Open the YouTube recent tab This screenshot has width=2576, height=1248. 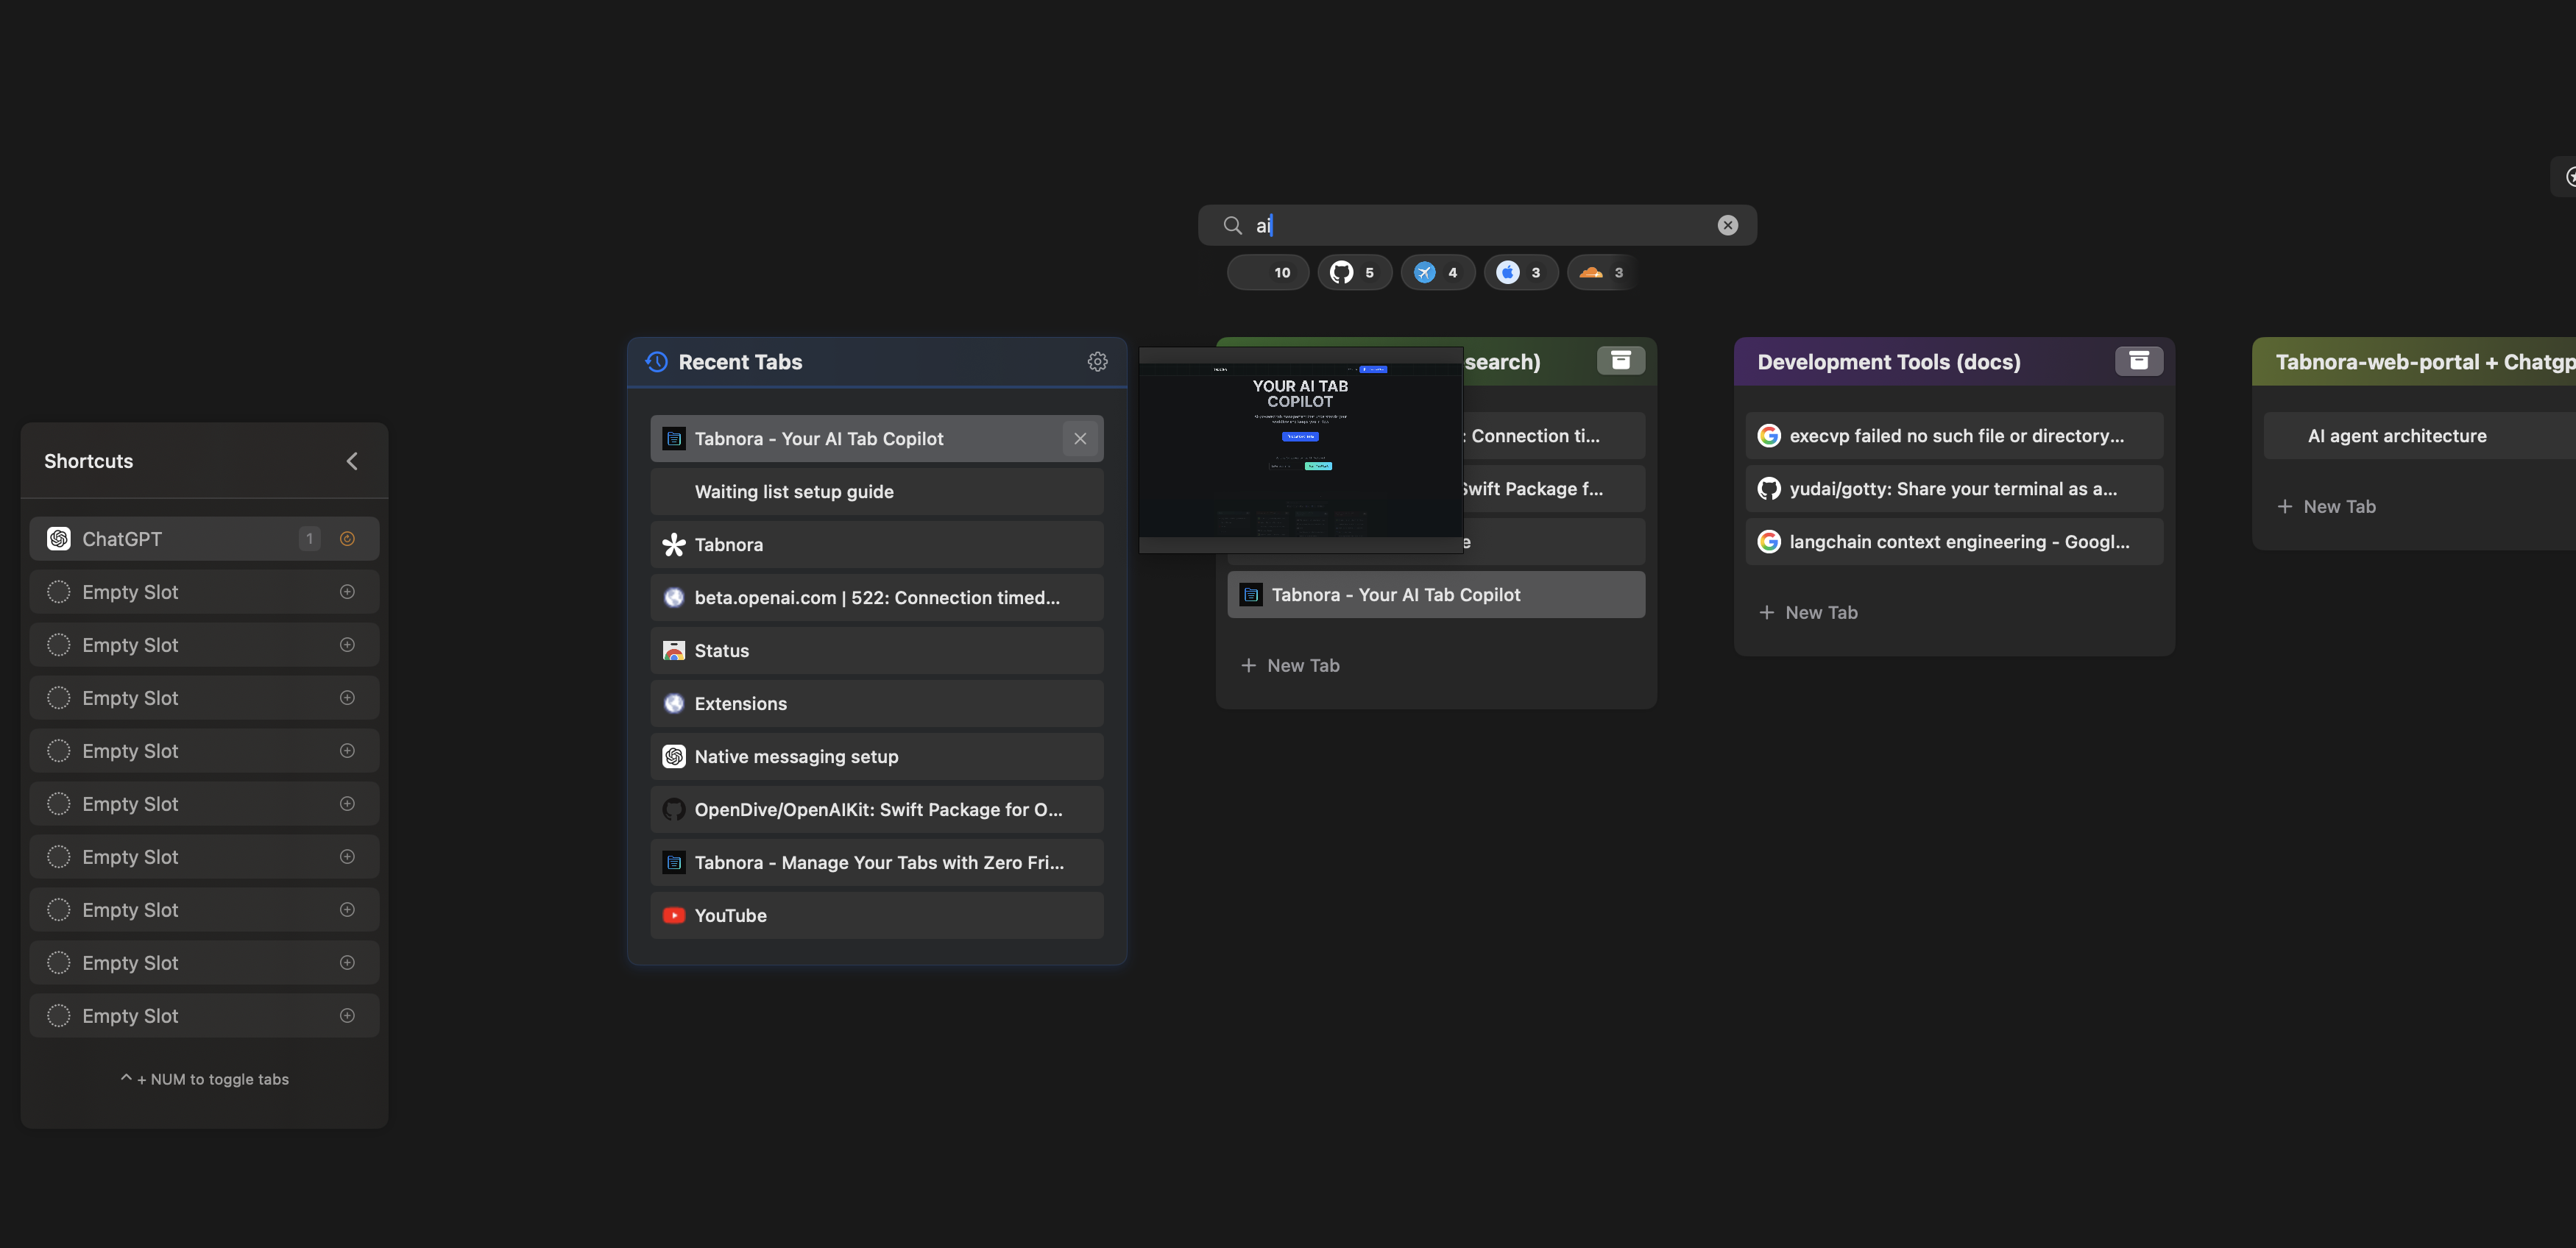coord(876,916)
